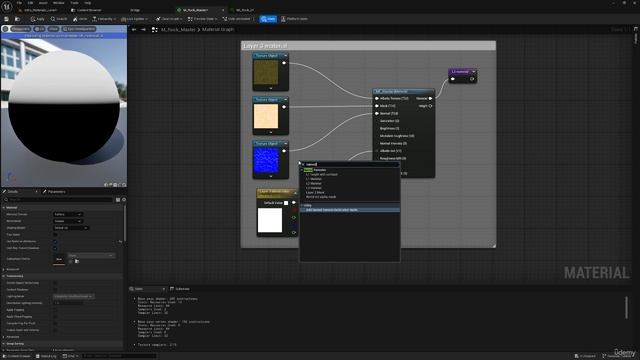The width and height of the screenshot is (640, 360).
Task: Click the Clean Graph toolbar button
Action: coord(169,19)
